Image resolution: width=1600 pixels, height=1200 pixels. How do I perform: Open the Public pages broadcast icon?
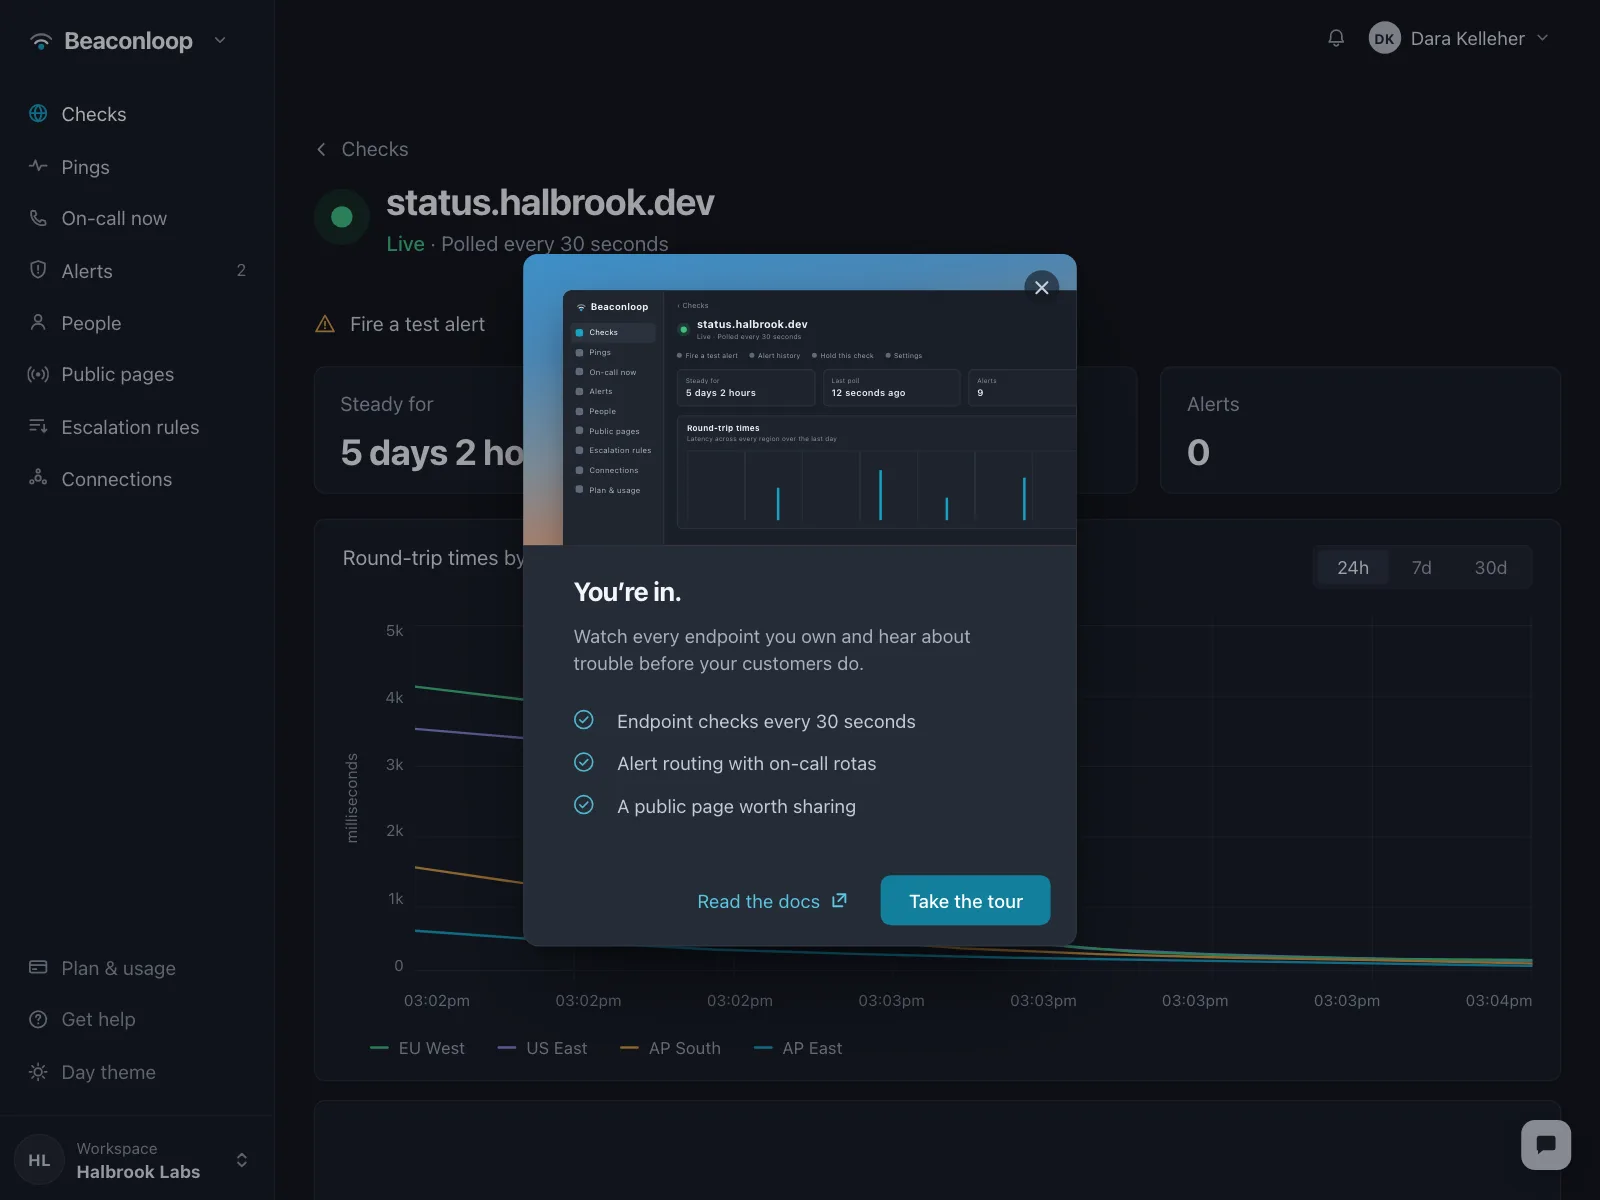(x=38, y=374)
